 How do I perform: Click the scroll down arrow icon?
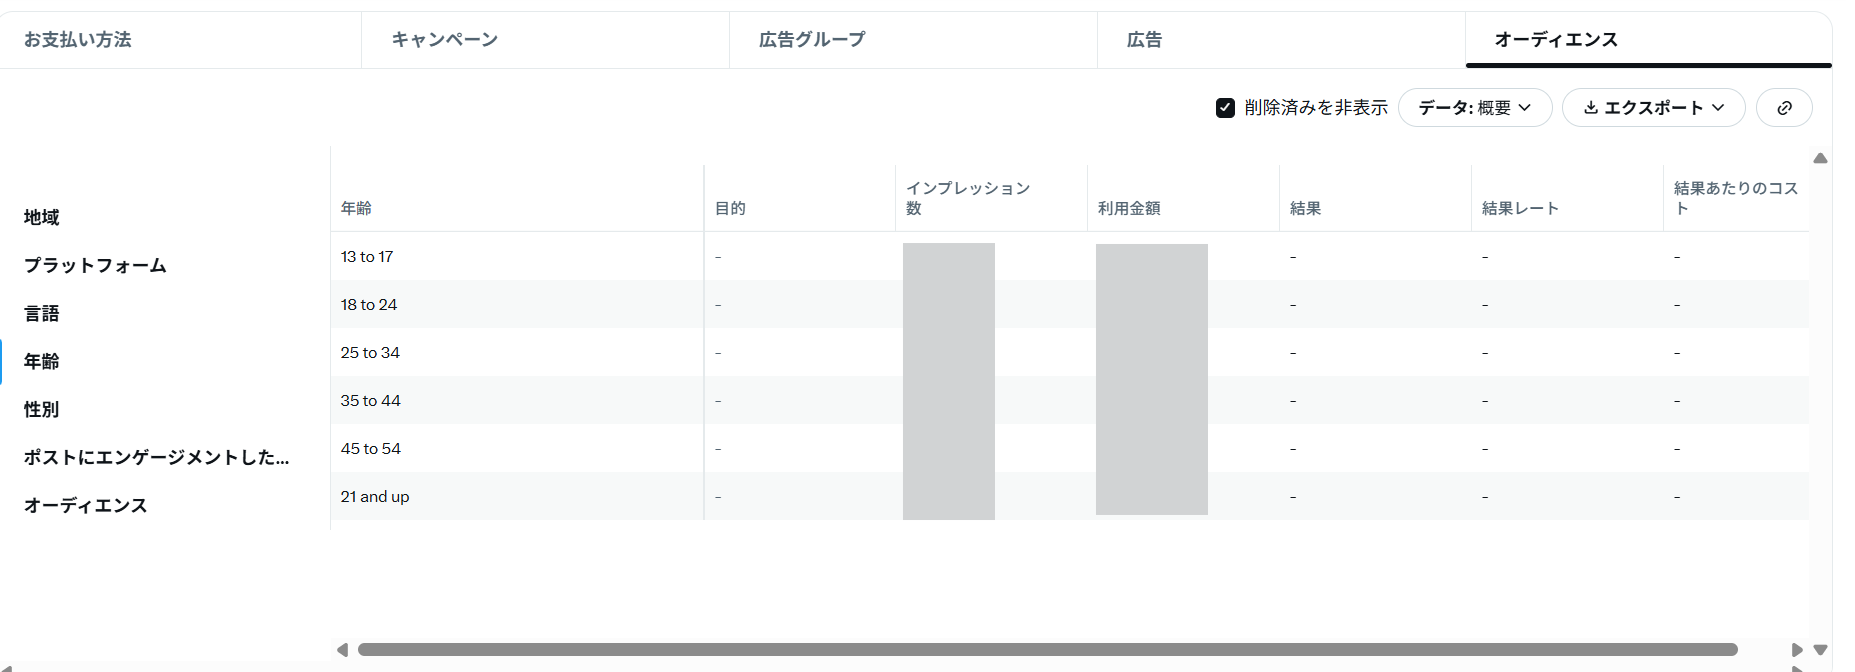(1820, 650)
